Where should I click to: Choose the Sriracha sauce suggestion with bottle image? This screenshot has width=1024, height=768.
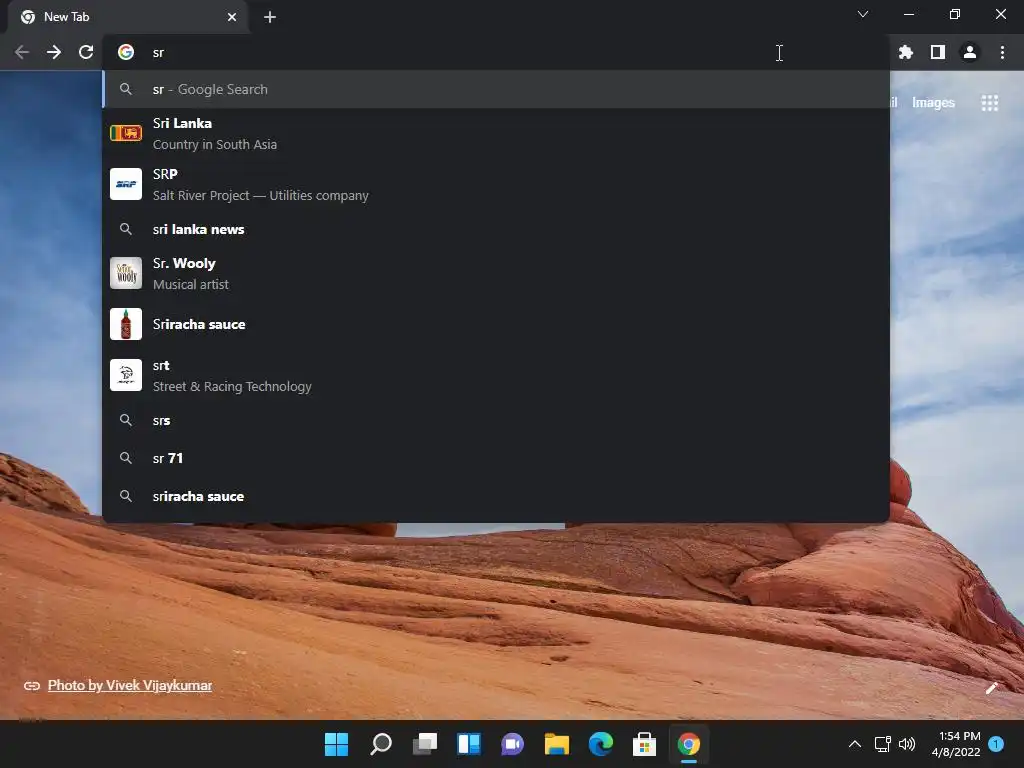click(496, 324)
